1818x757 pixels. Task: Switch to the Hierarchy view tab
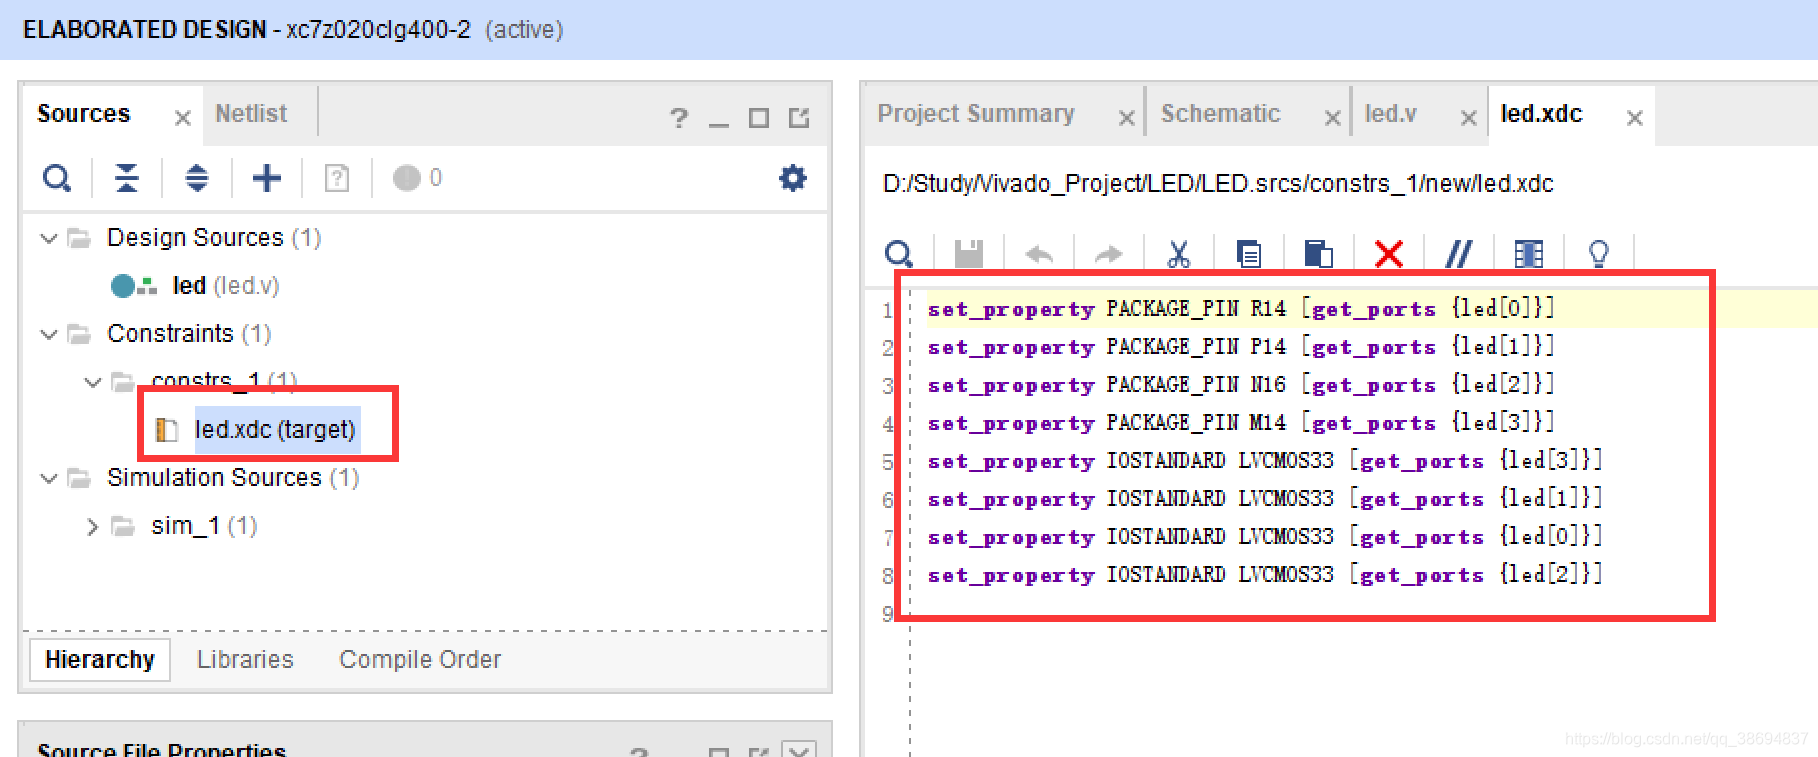[x=100, y=660]
